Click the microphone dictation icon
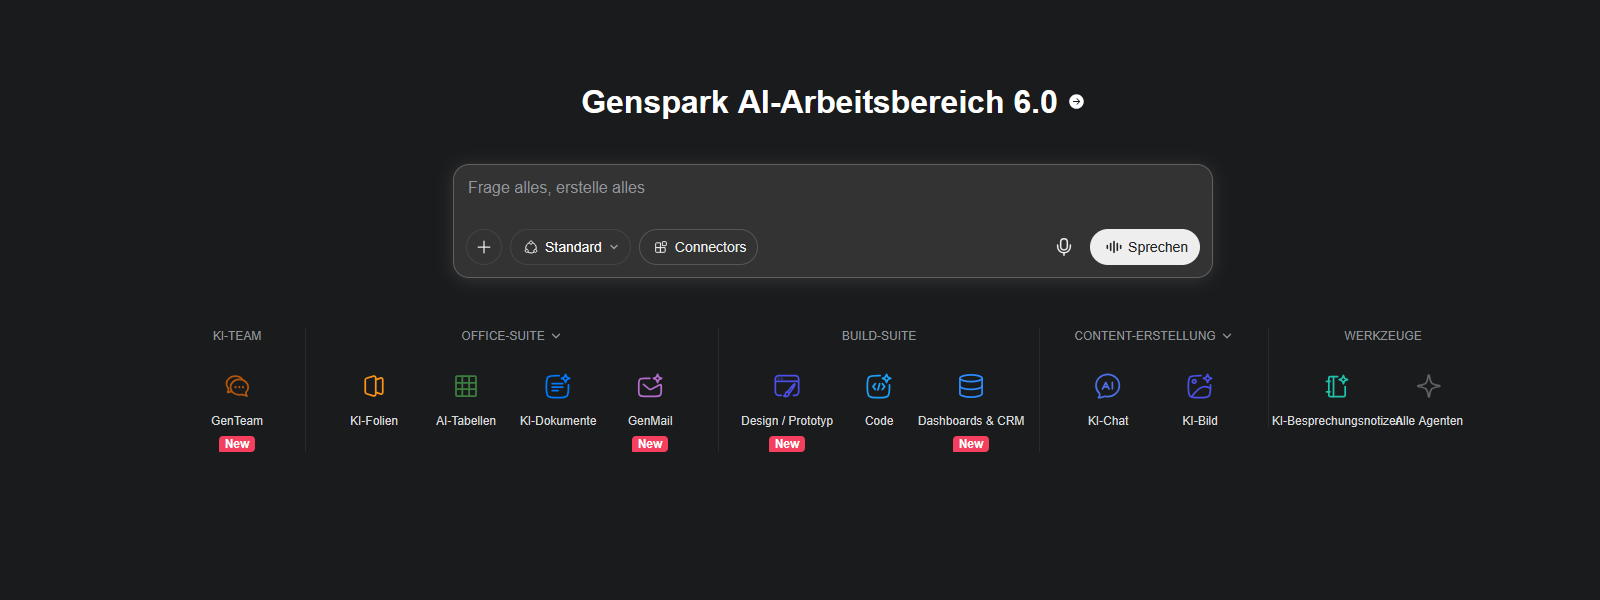 1064,247
